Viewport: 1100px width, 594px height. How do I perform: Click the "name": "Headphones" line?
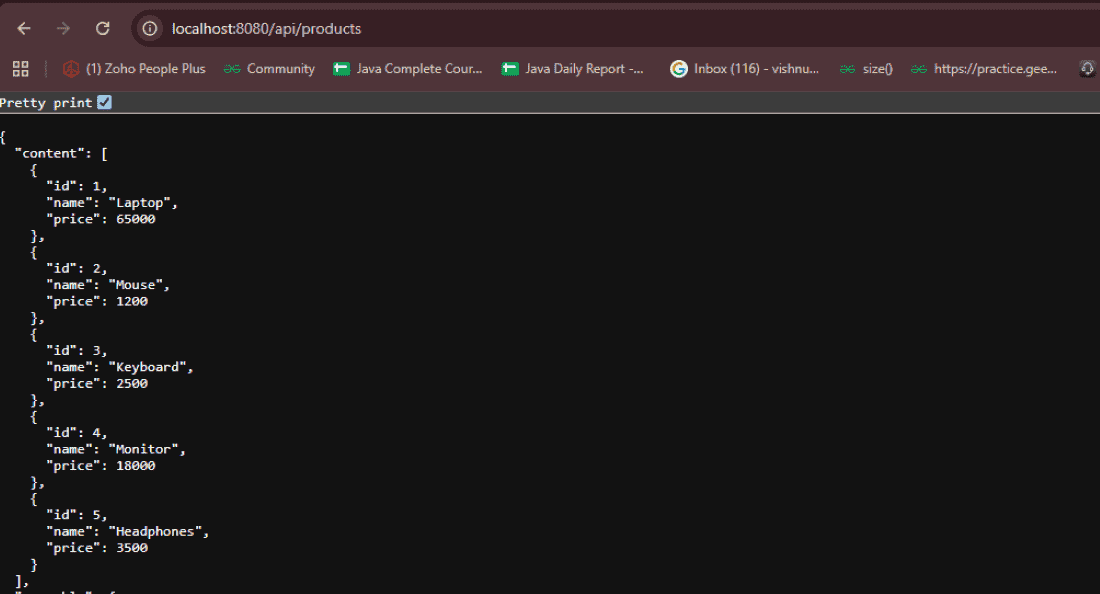(128, 532)
